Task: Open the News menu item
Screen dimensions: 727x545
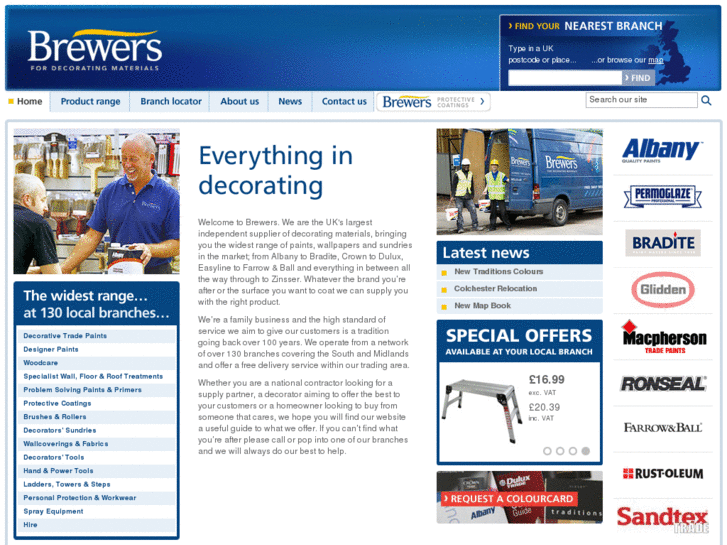Action: pos(290,101)
